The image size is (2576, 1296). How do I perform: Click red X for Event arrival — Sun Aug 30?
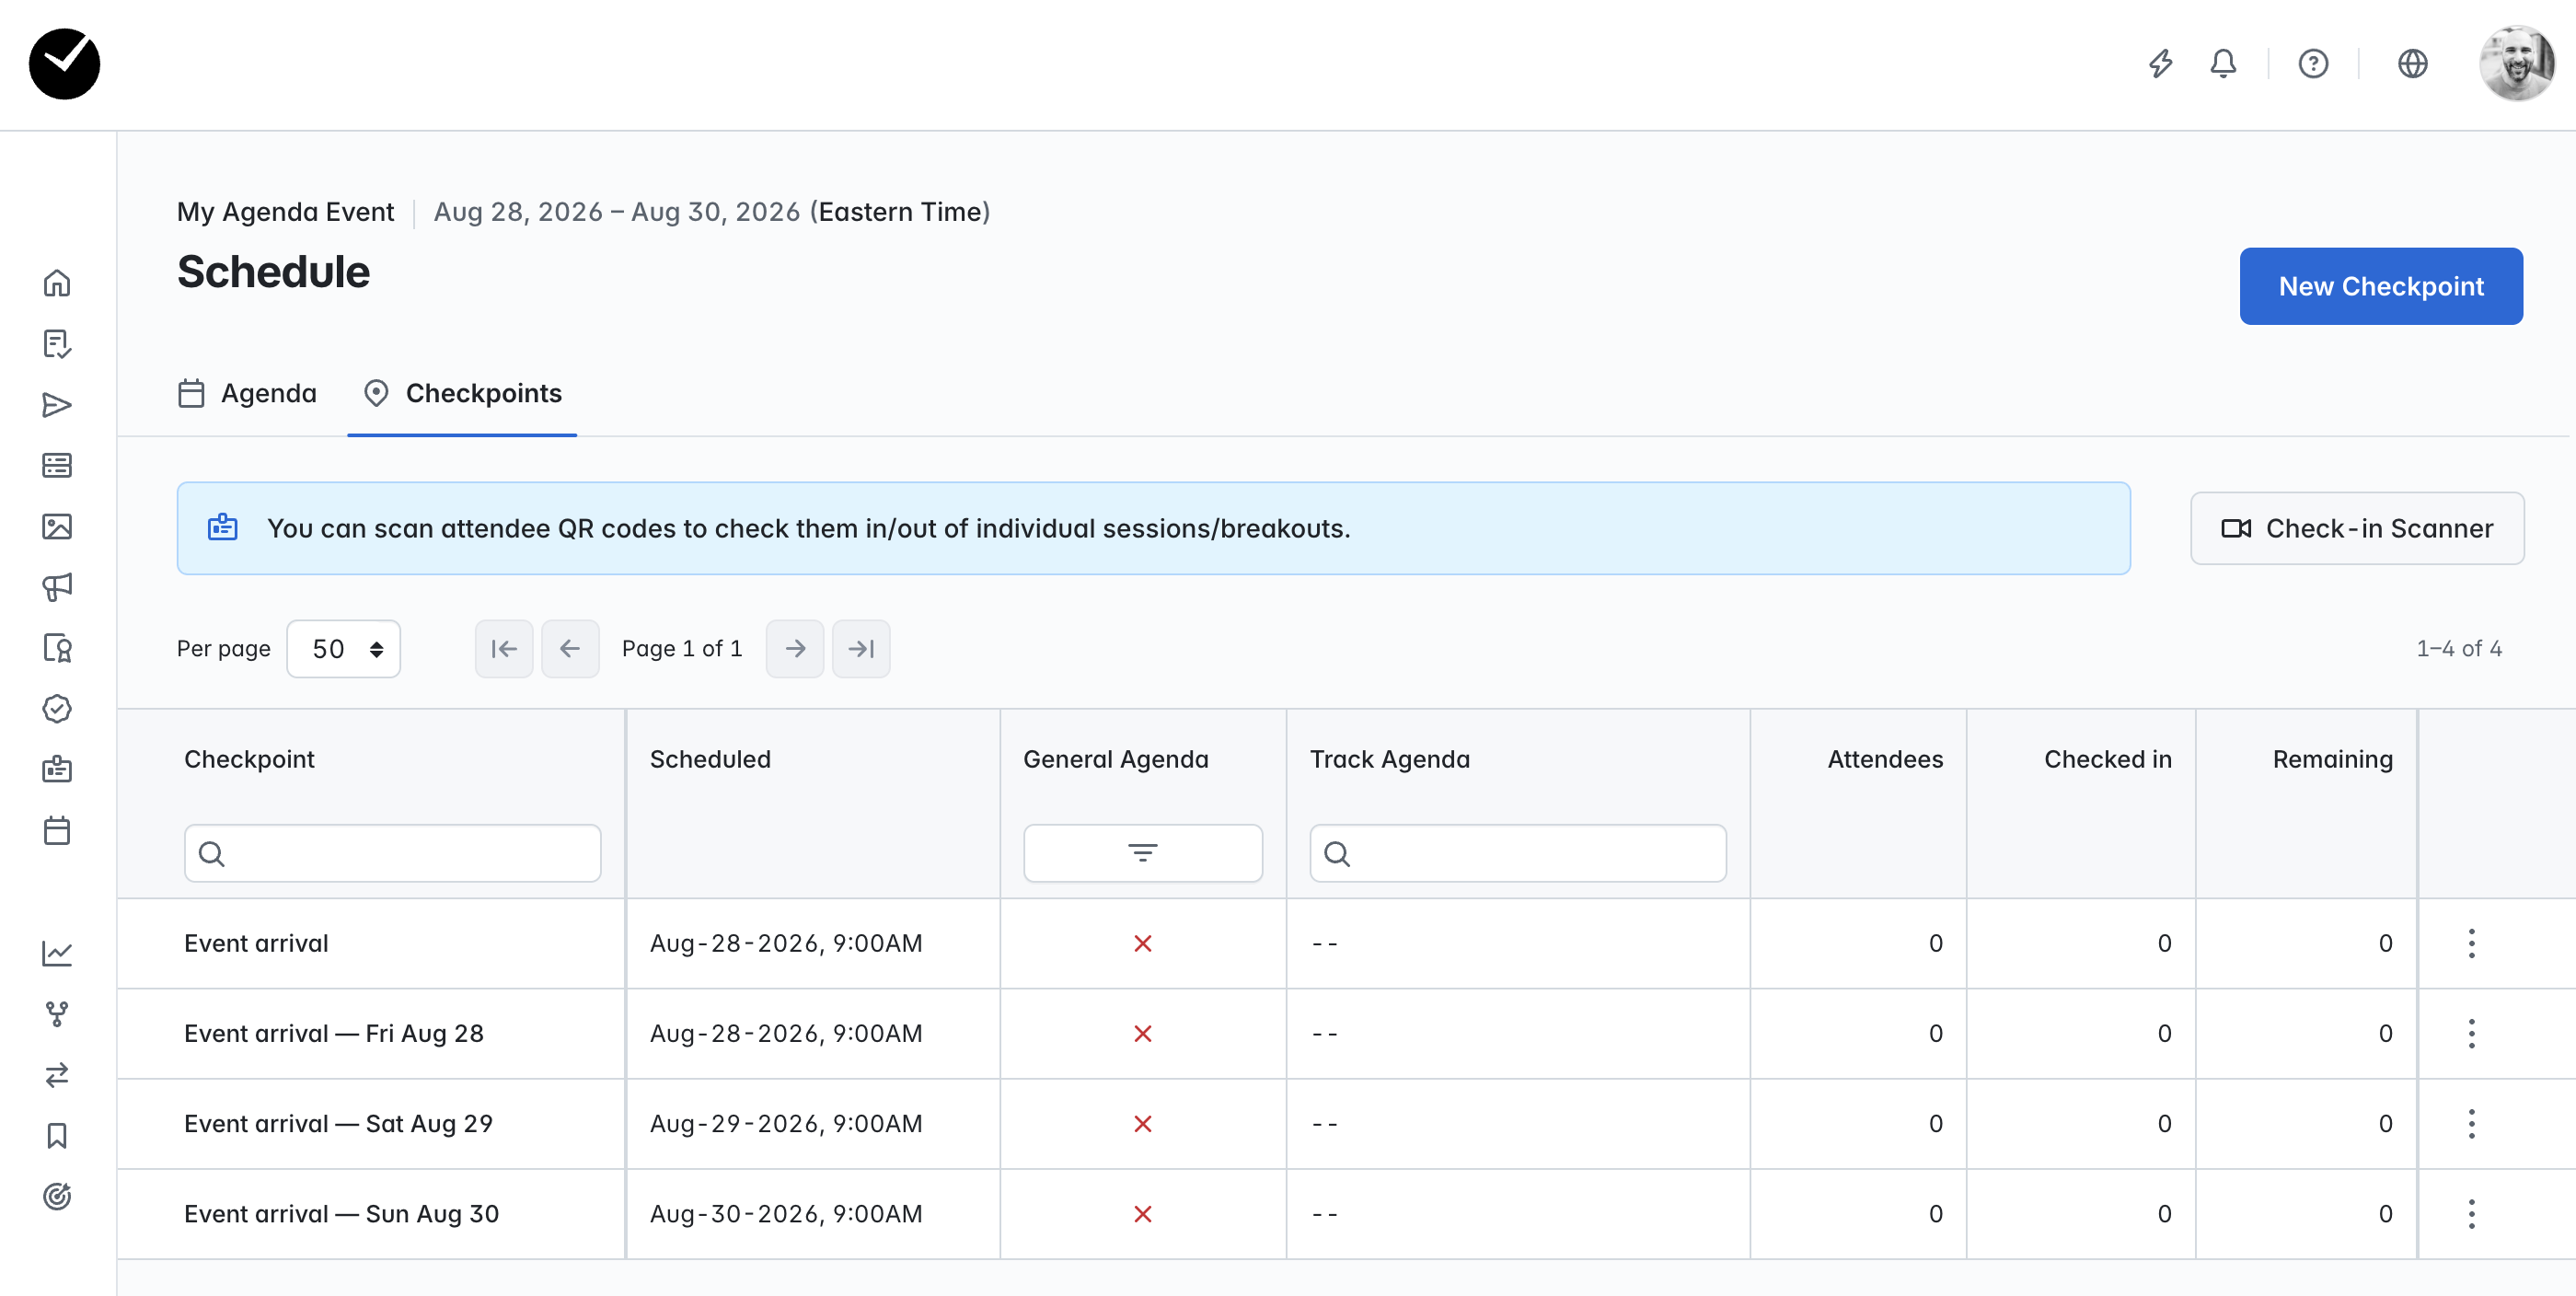1142,1213
